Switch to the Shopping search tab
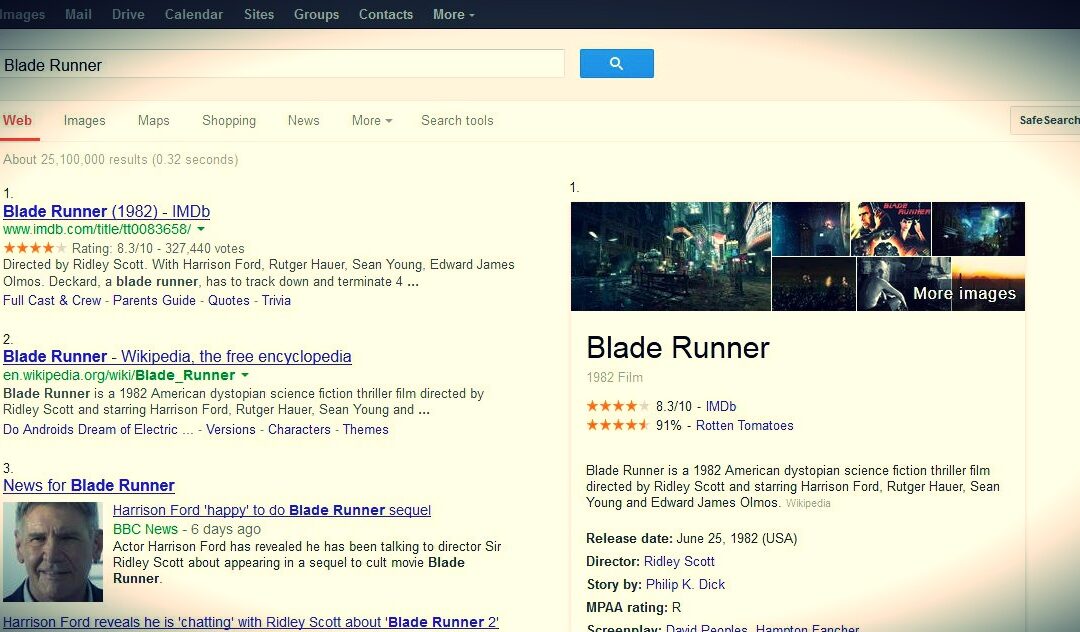 pyautogui.click(x=228, y=120)
